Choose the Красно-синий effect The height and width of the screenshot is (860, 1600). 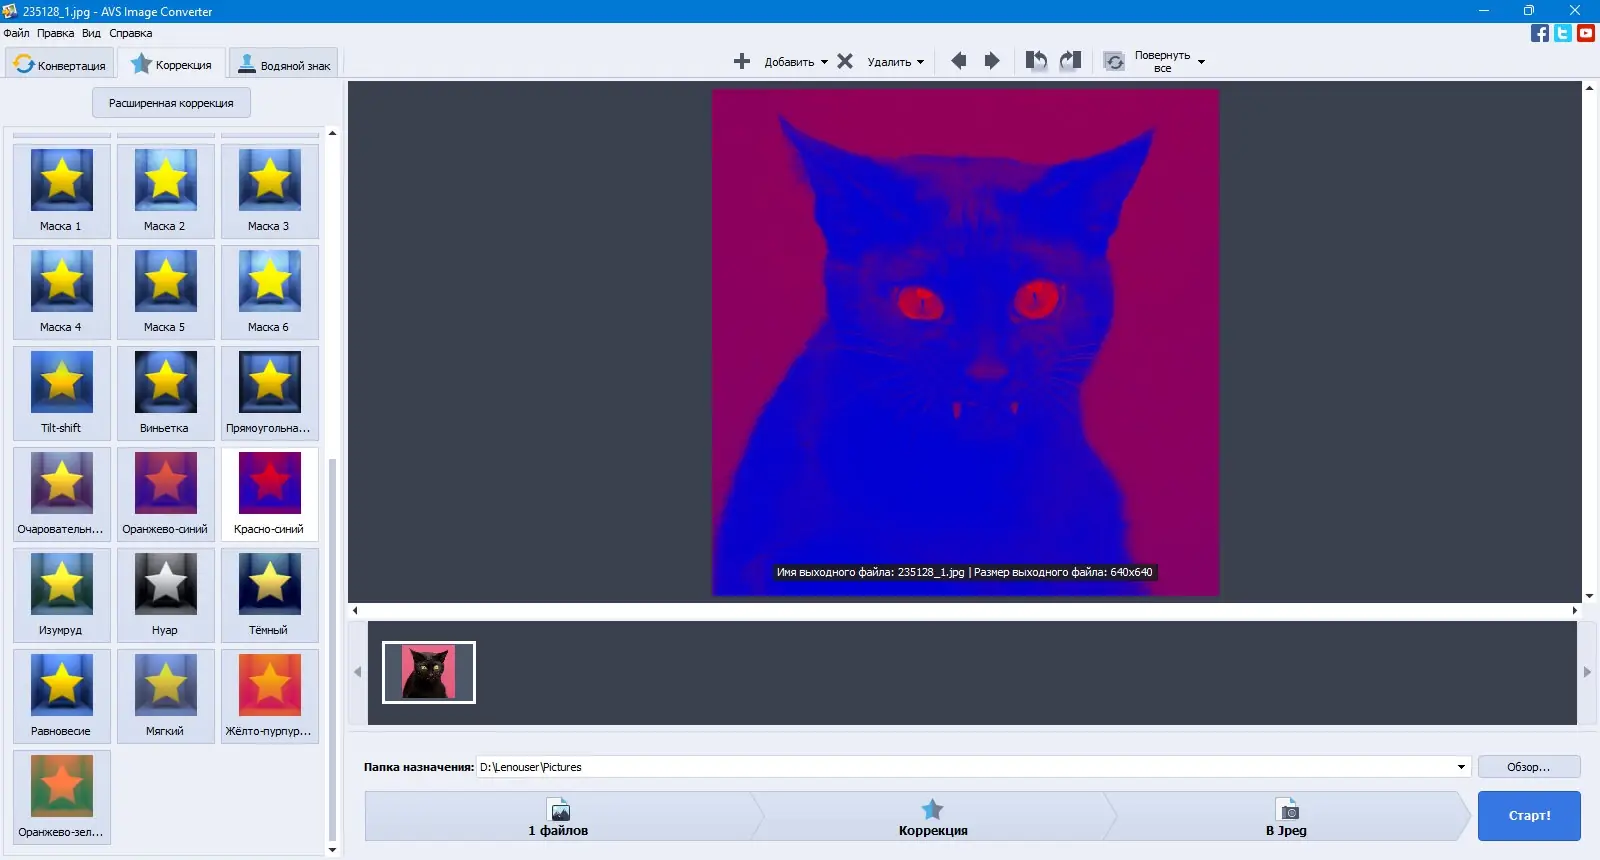(x=270, y=494)
